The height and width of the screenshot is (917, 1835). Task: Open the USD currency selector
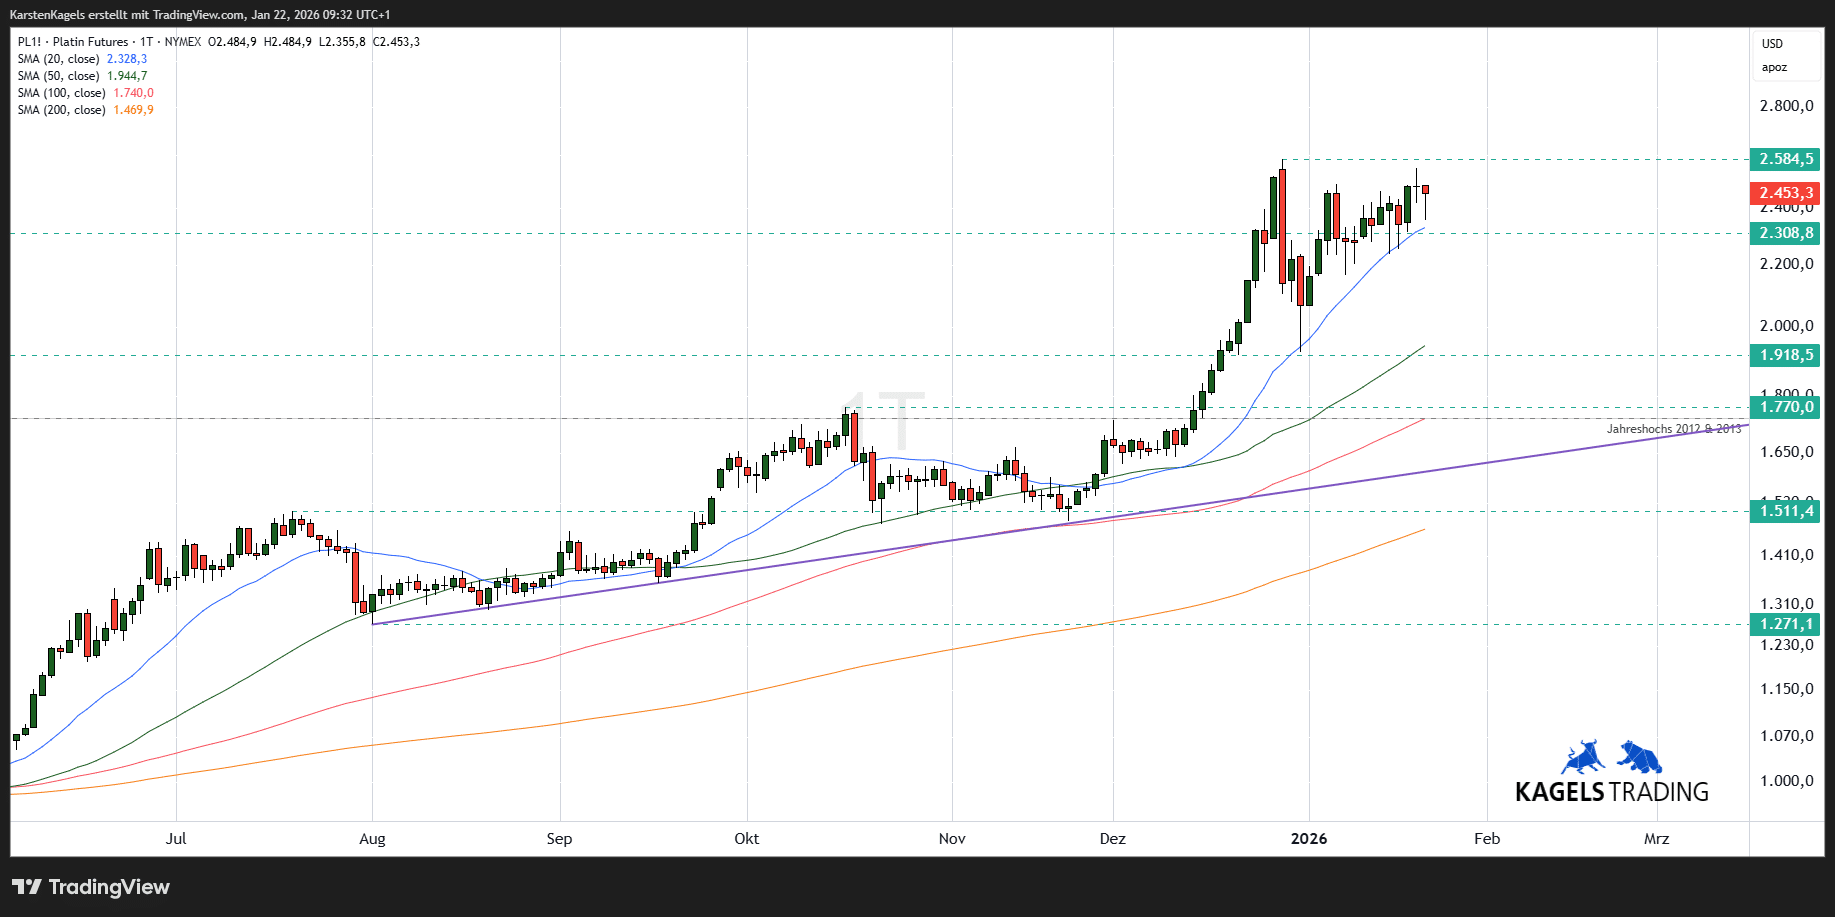1772,44
